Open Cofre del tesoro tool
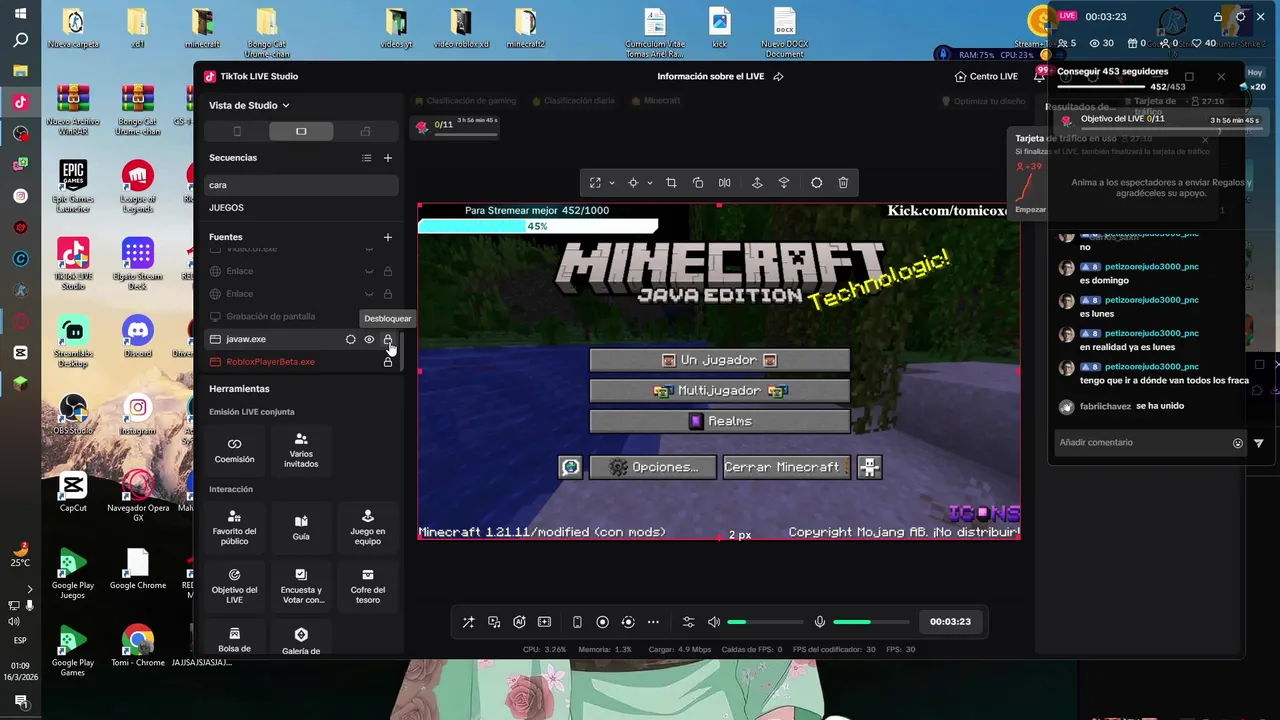Viewport: 1280px width, 720px height. pyautogui.click(x=367, y=586)
